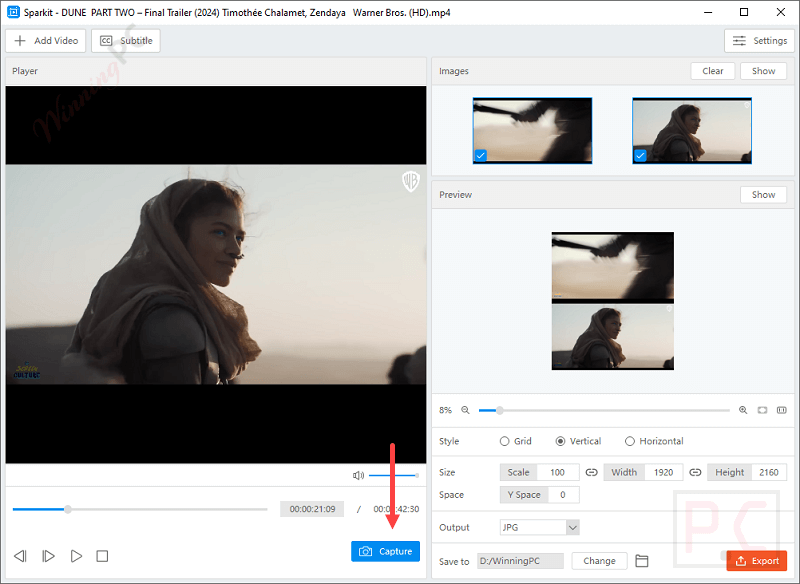Click the video seek slider handle
800x584 pixels.
pos(68,509)
